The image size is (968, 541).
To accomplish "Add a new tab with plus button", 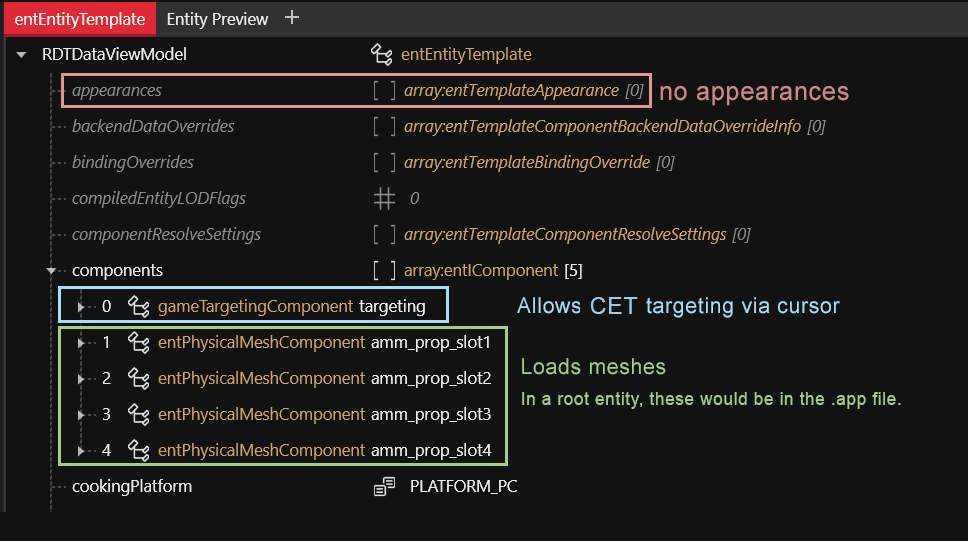I will pyautogui.click(x=291, y=18).
